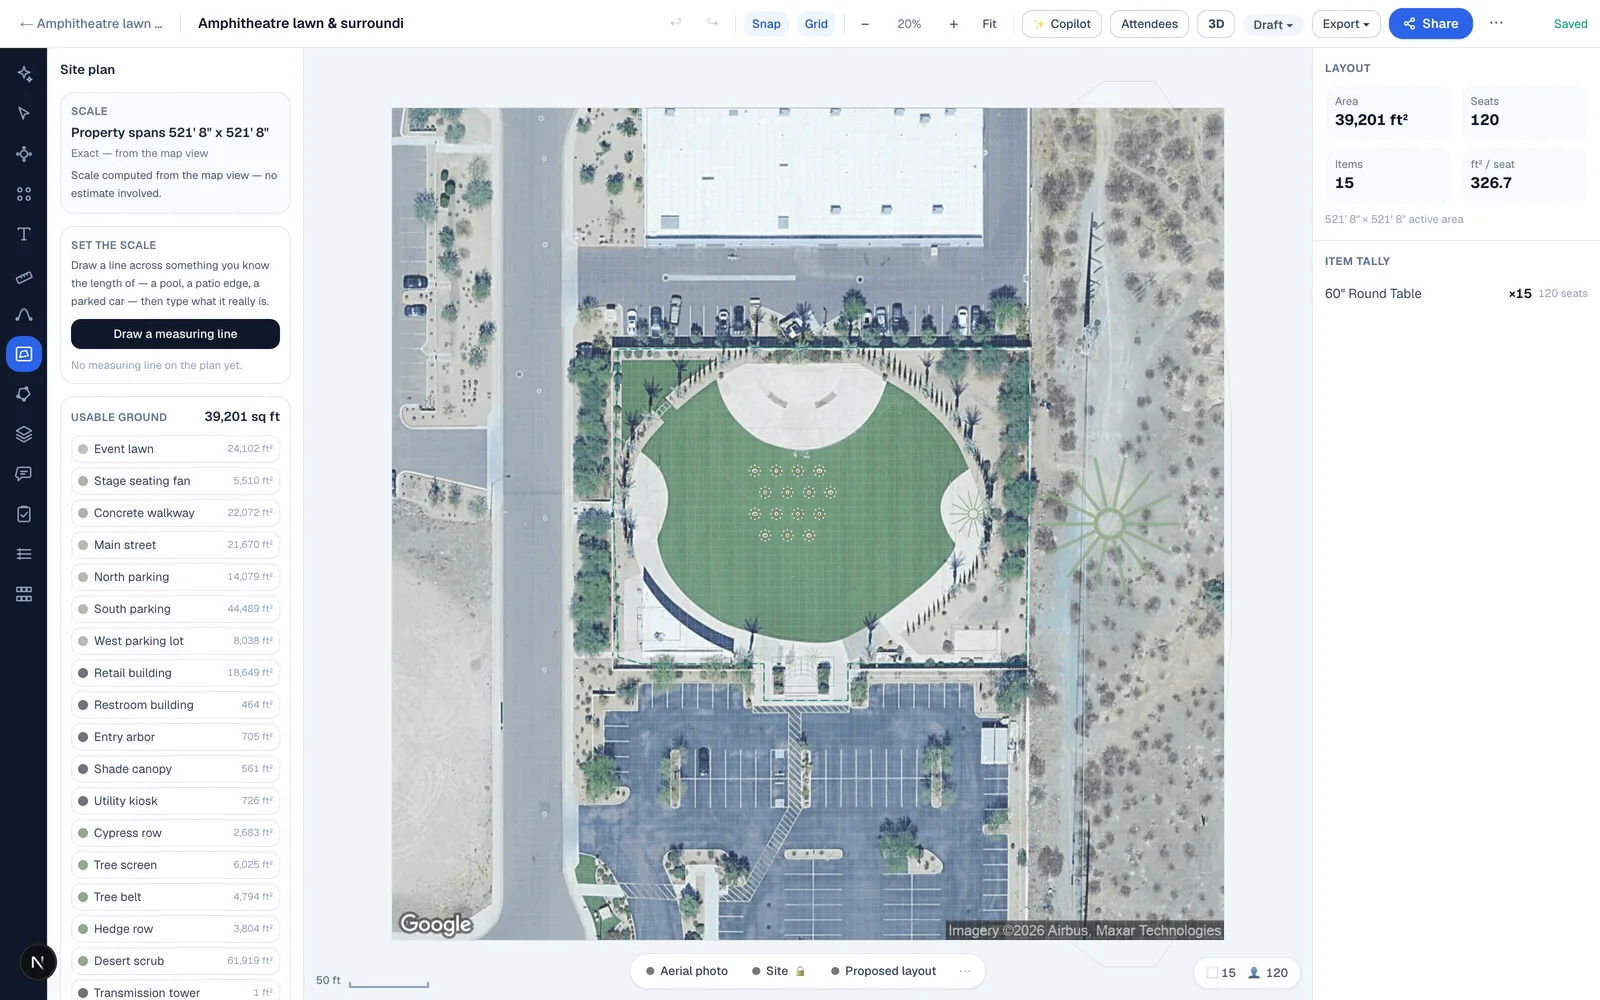Viewport: 1600px width, 1000px height.
Task: Click Draw a measuring line button
Action: tap(175, 334)
